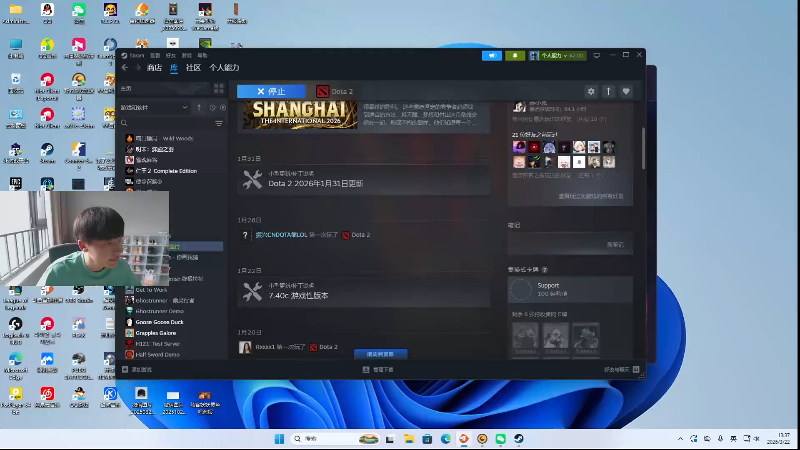
Task: Click the Dota 2 info upload arrow icon
Action: (x=608, y=91)
